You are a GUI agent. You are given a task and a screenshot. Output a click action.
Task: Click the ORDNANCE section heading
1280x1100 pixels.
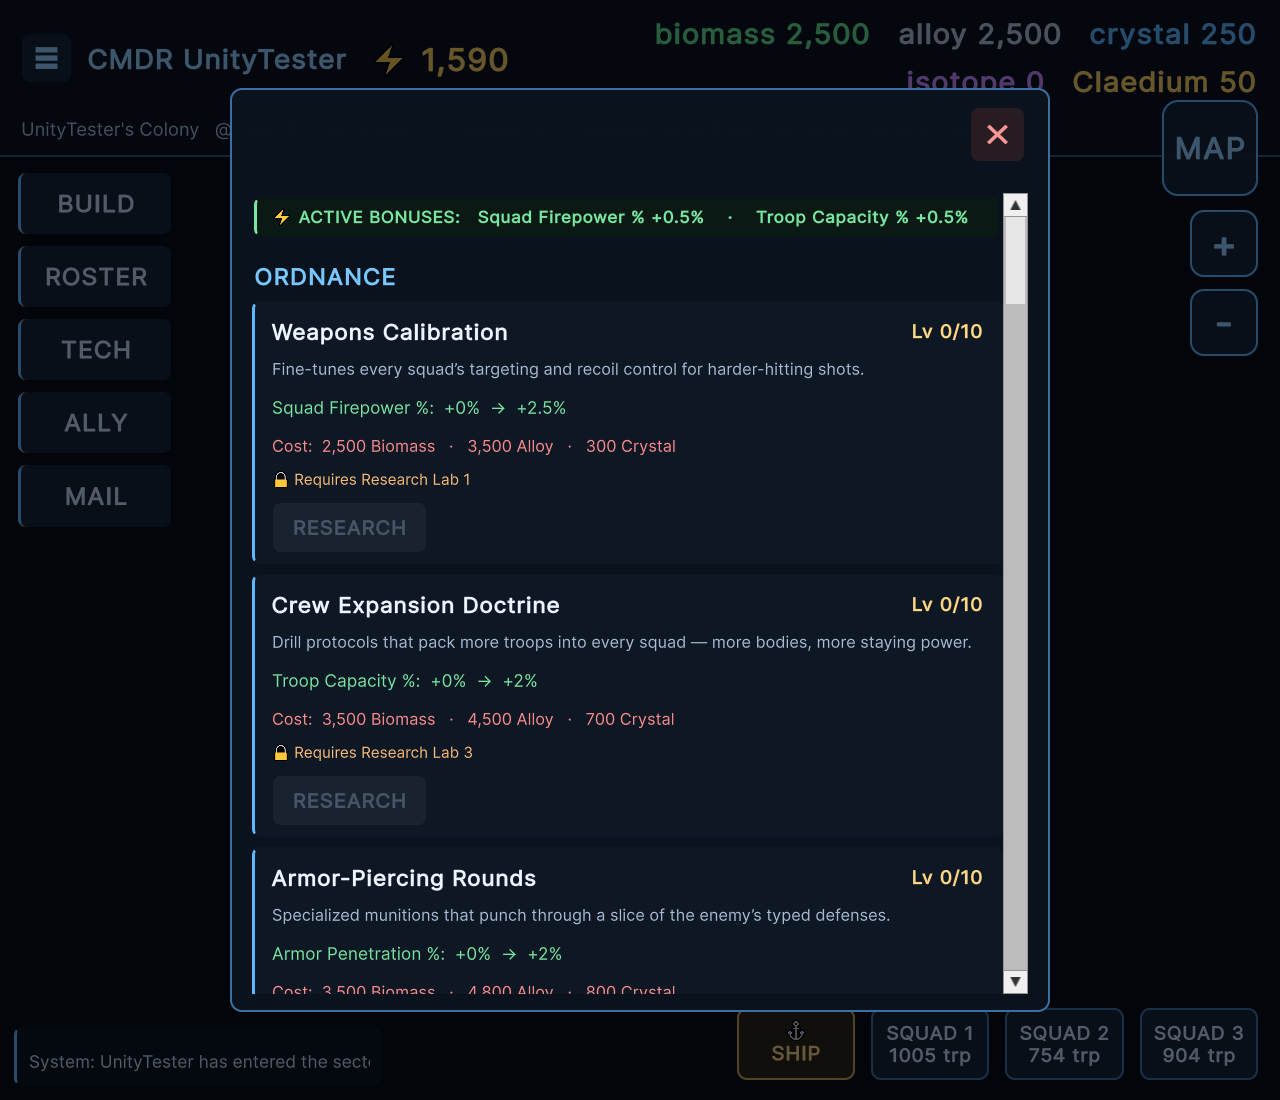(325, 277)
